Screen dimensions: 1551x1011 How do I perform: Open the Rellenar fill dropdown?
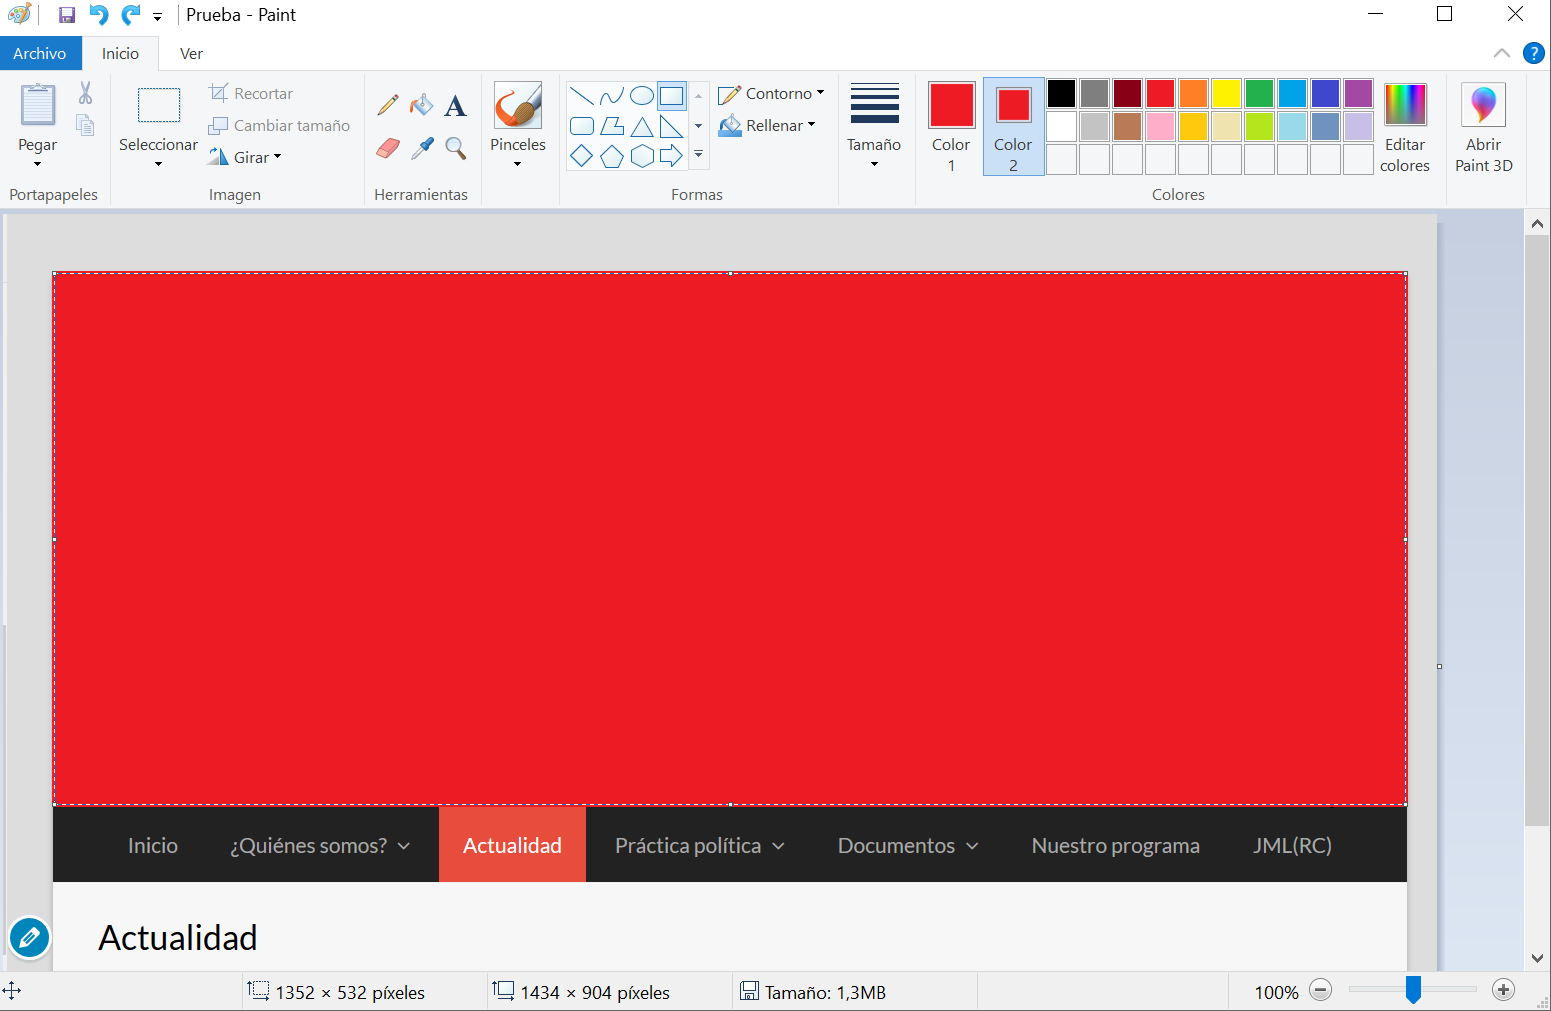(x=767, y=126)
